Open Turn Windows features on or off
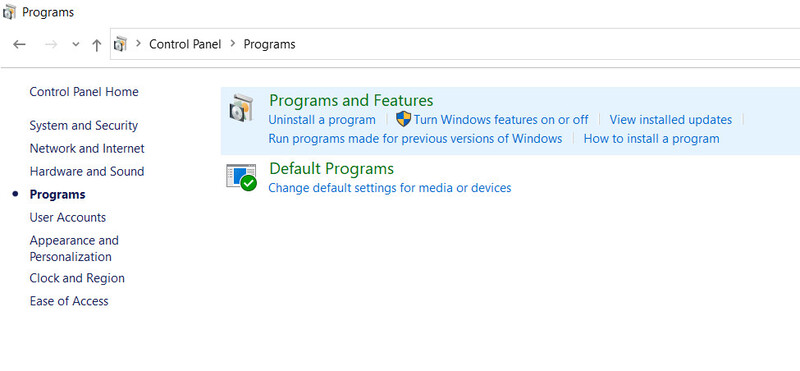The height and width of the screenshot is (371, 800). click(x=501, y=120)
